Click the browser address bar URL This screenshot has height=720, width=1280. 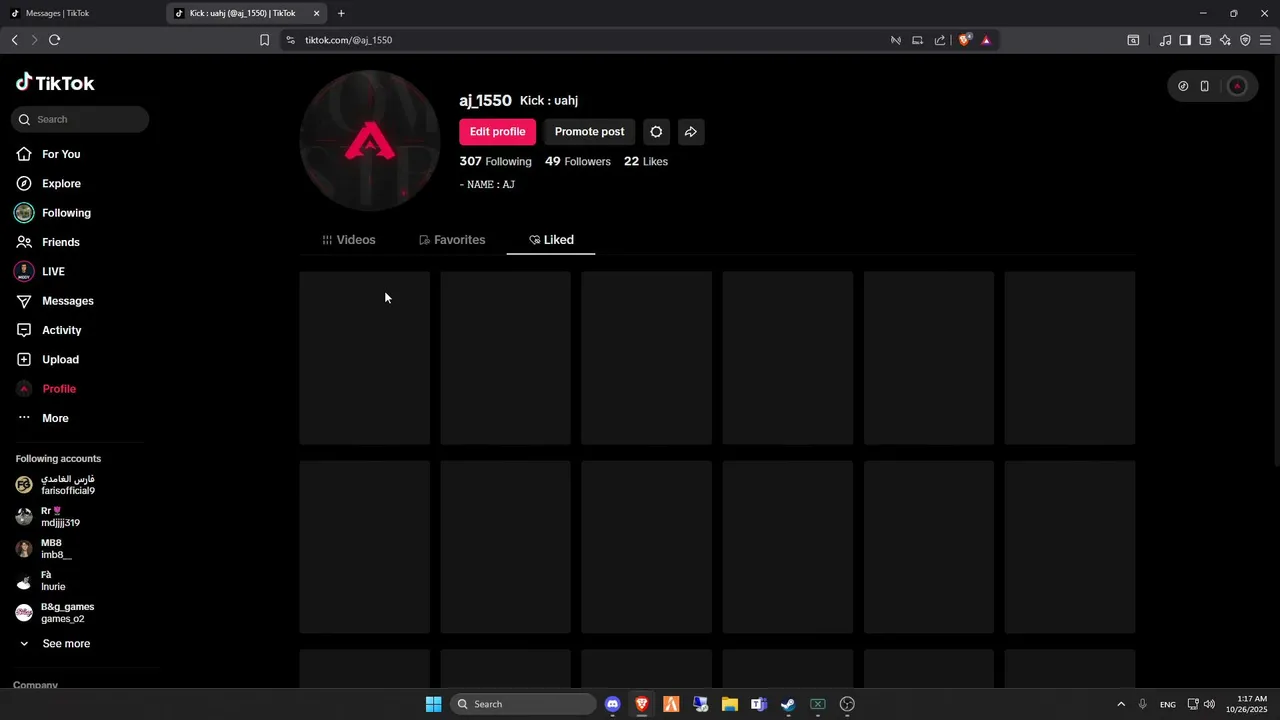click(348, 40)
